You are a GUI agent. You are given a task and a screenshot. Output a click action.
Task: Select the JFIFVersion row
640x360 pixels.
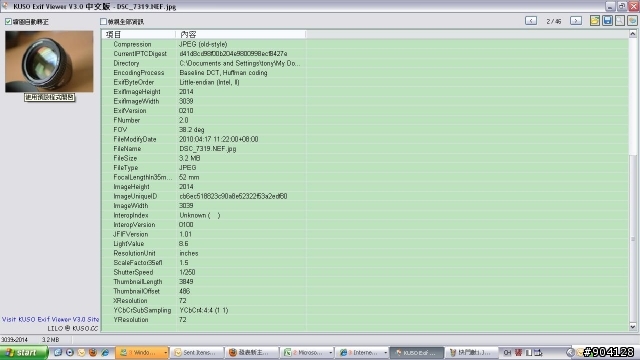click(365, 234)
